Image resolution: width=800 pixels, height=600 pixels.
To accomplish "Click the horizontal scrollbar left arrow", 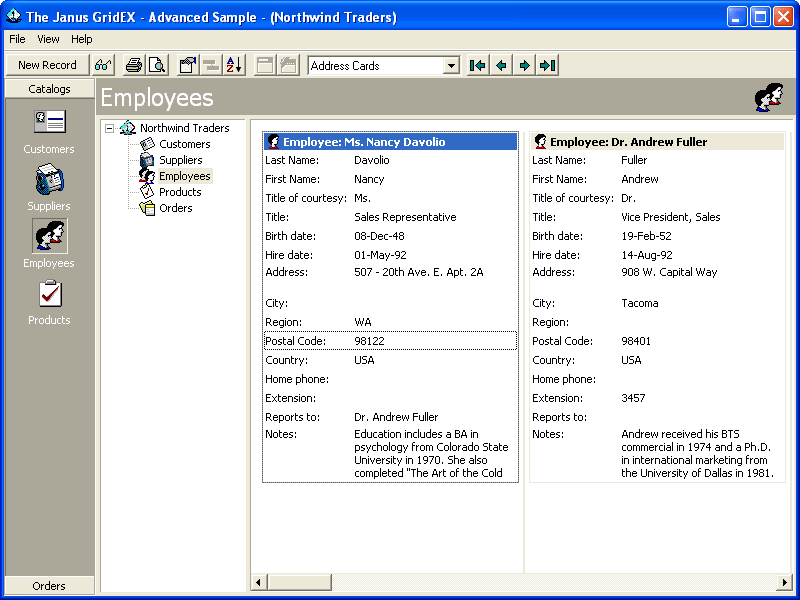I will 259,582.
